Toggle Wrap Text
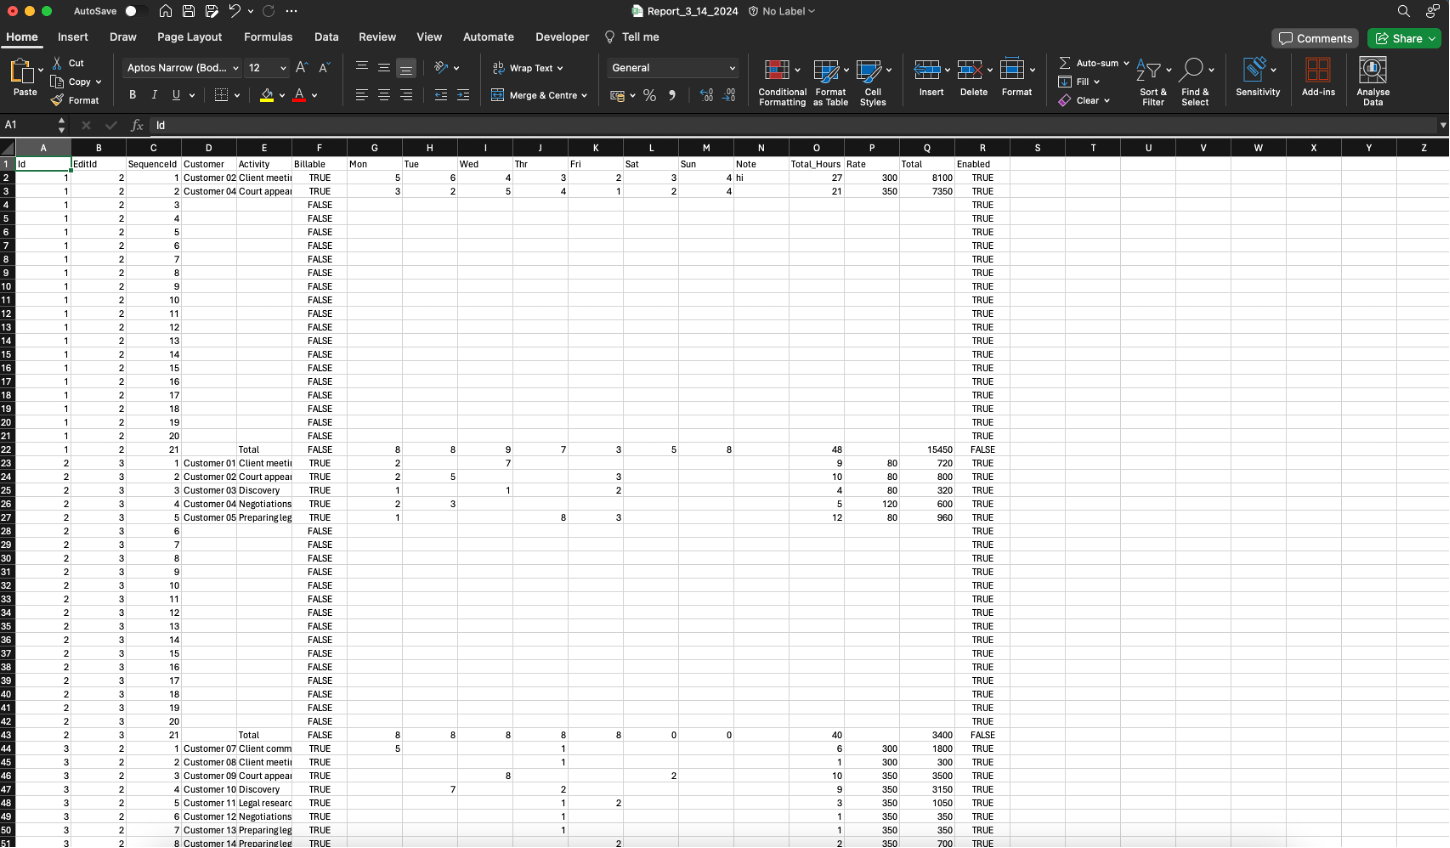The width and height of the screenshot is (1450, 848). click(x=528, y=68)
